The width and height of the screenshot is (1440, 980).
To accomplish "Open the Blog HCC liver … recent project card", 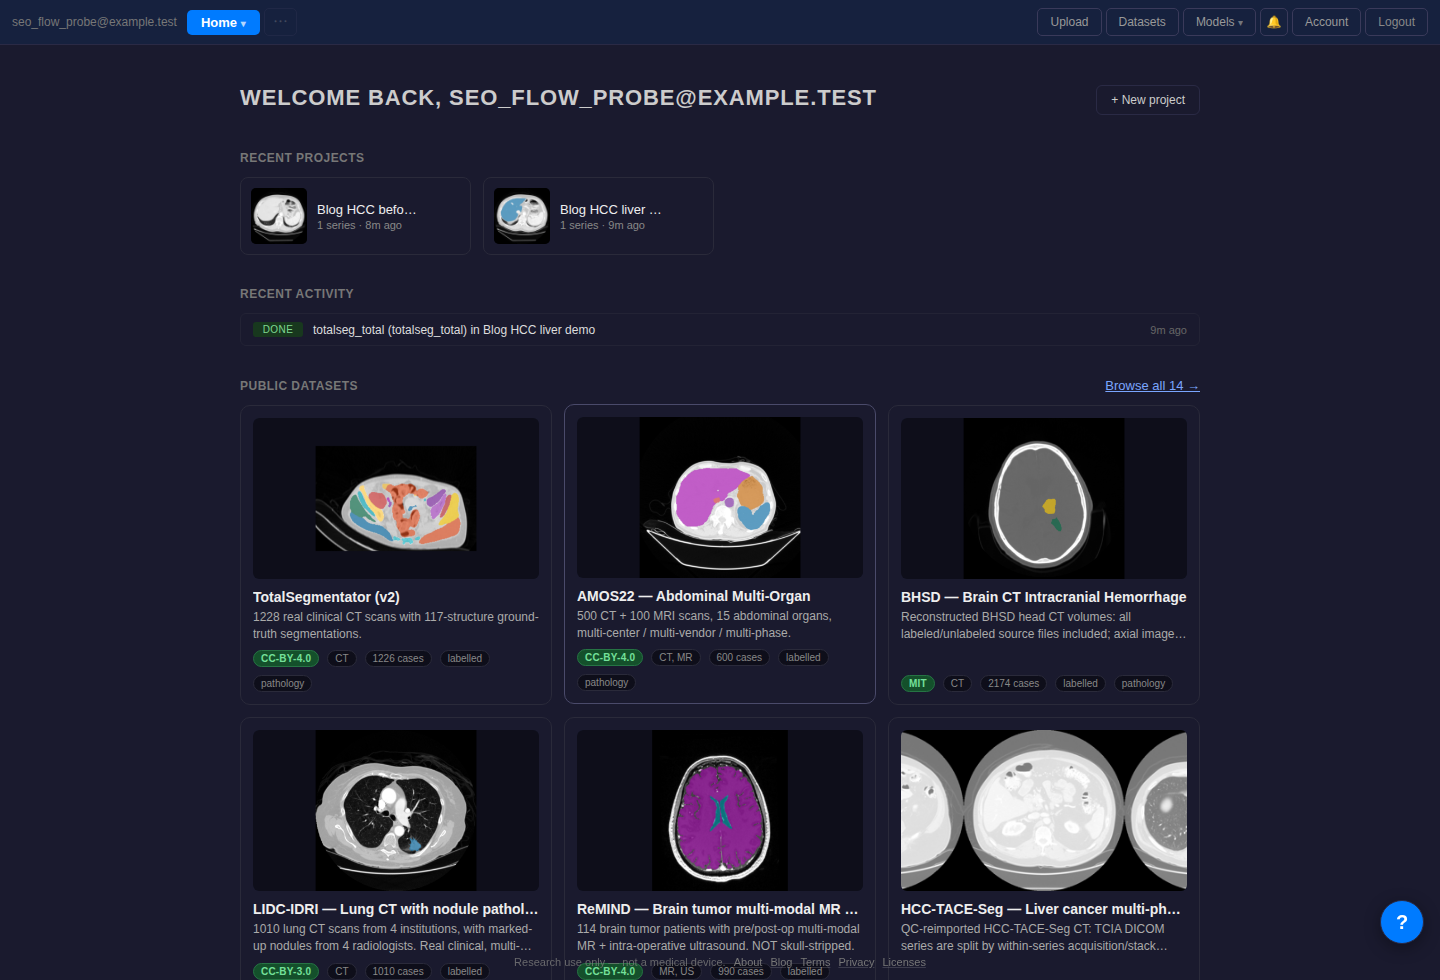I will [598, 216].
